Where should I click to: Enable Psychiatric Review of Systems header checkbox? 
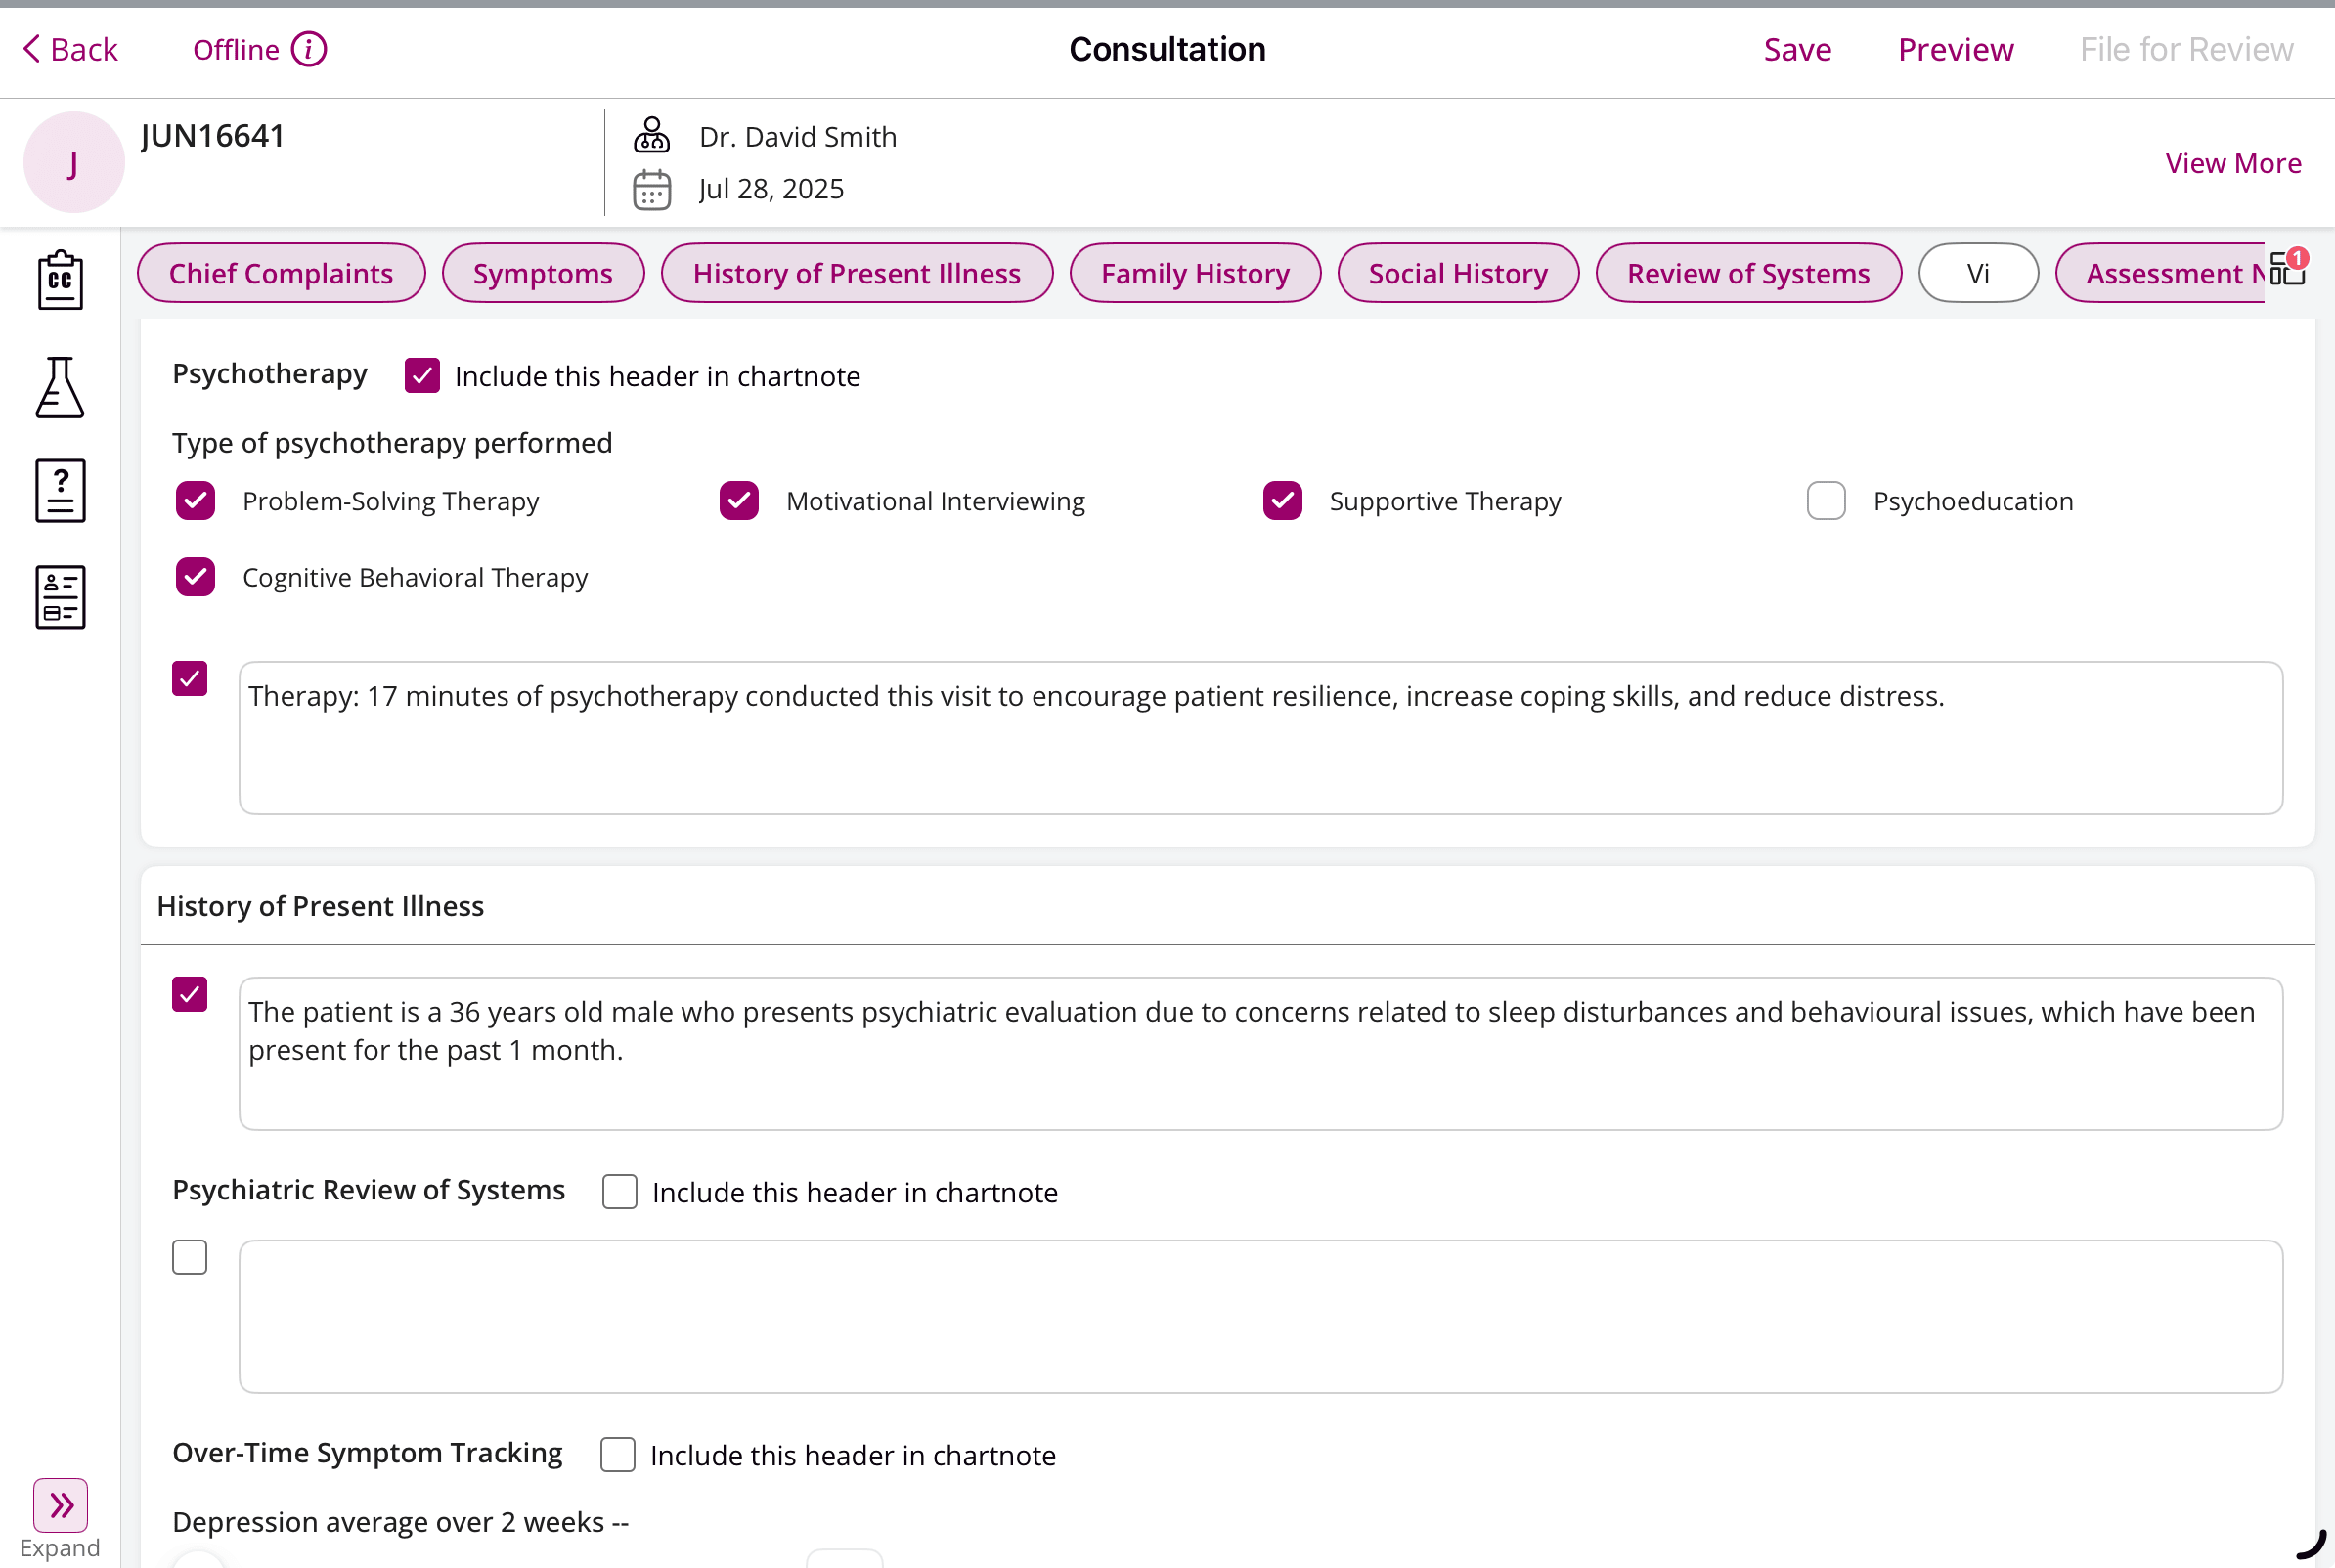pos(619,1192)
